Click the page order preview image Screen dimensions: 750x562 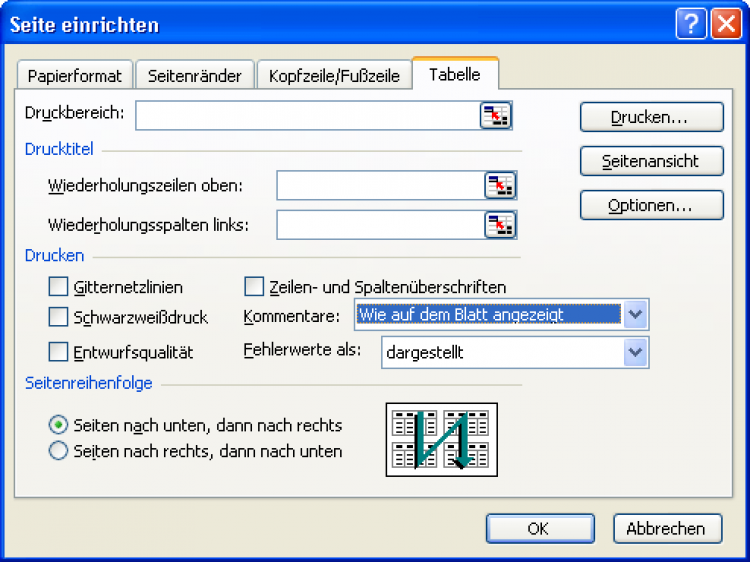[441, 438]
